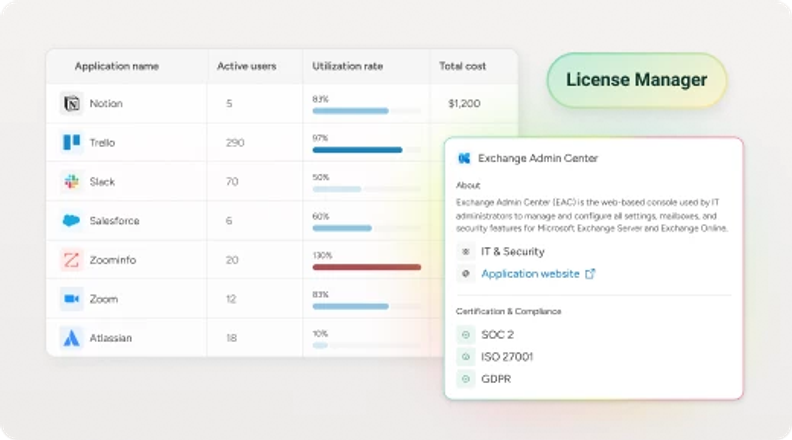
Task: Click the Zoom camera icon
Action: point(72,299)
